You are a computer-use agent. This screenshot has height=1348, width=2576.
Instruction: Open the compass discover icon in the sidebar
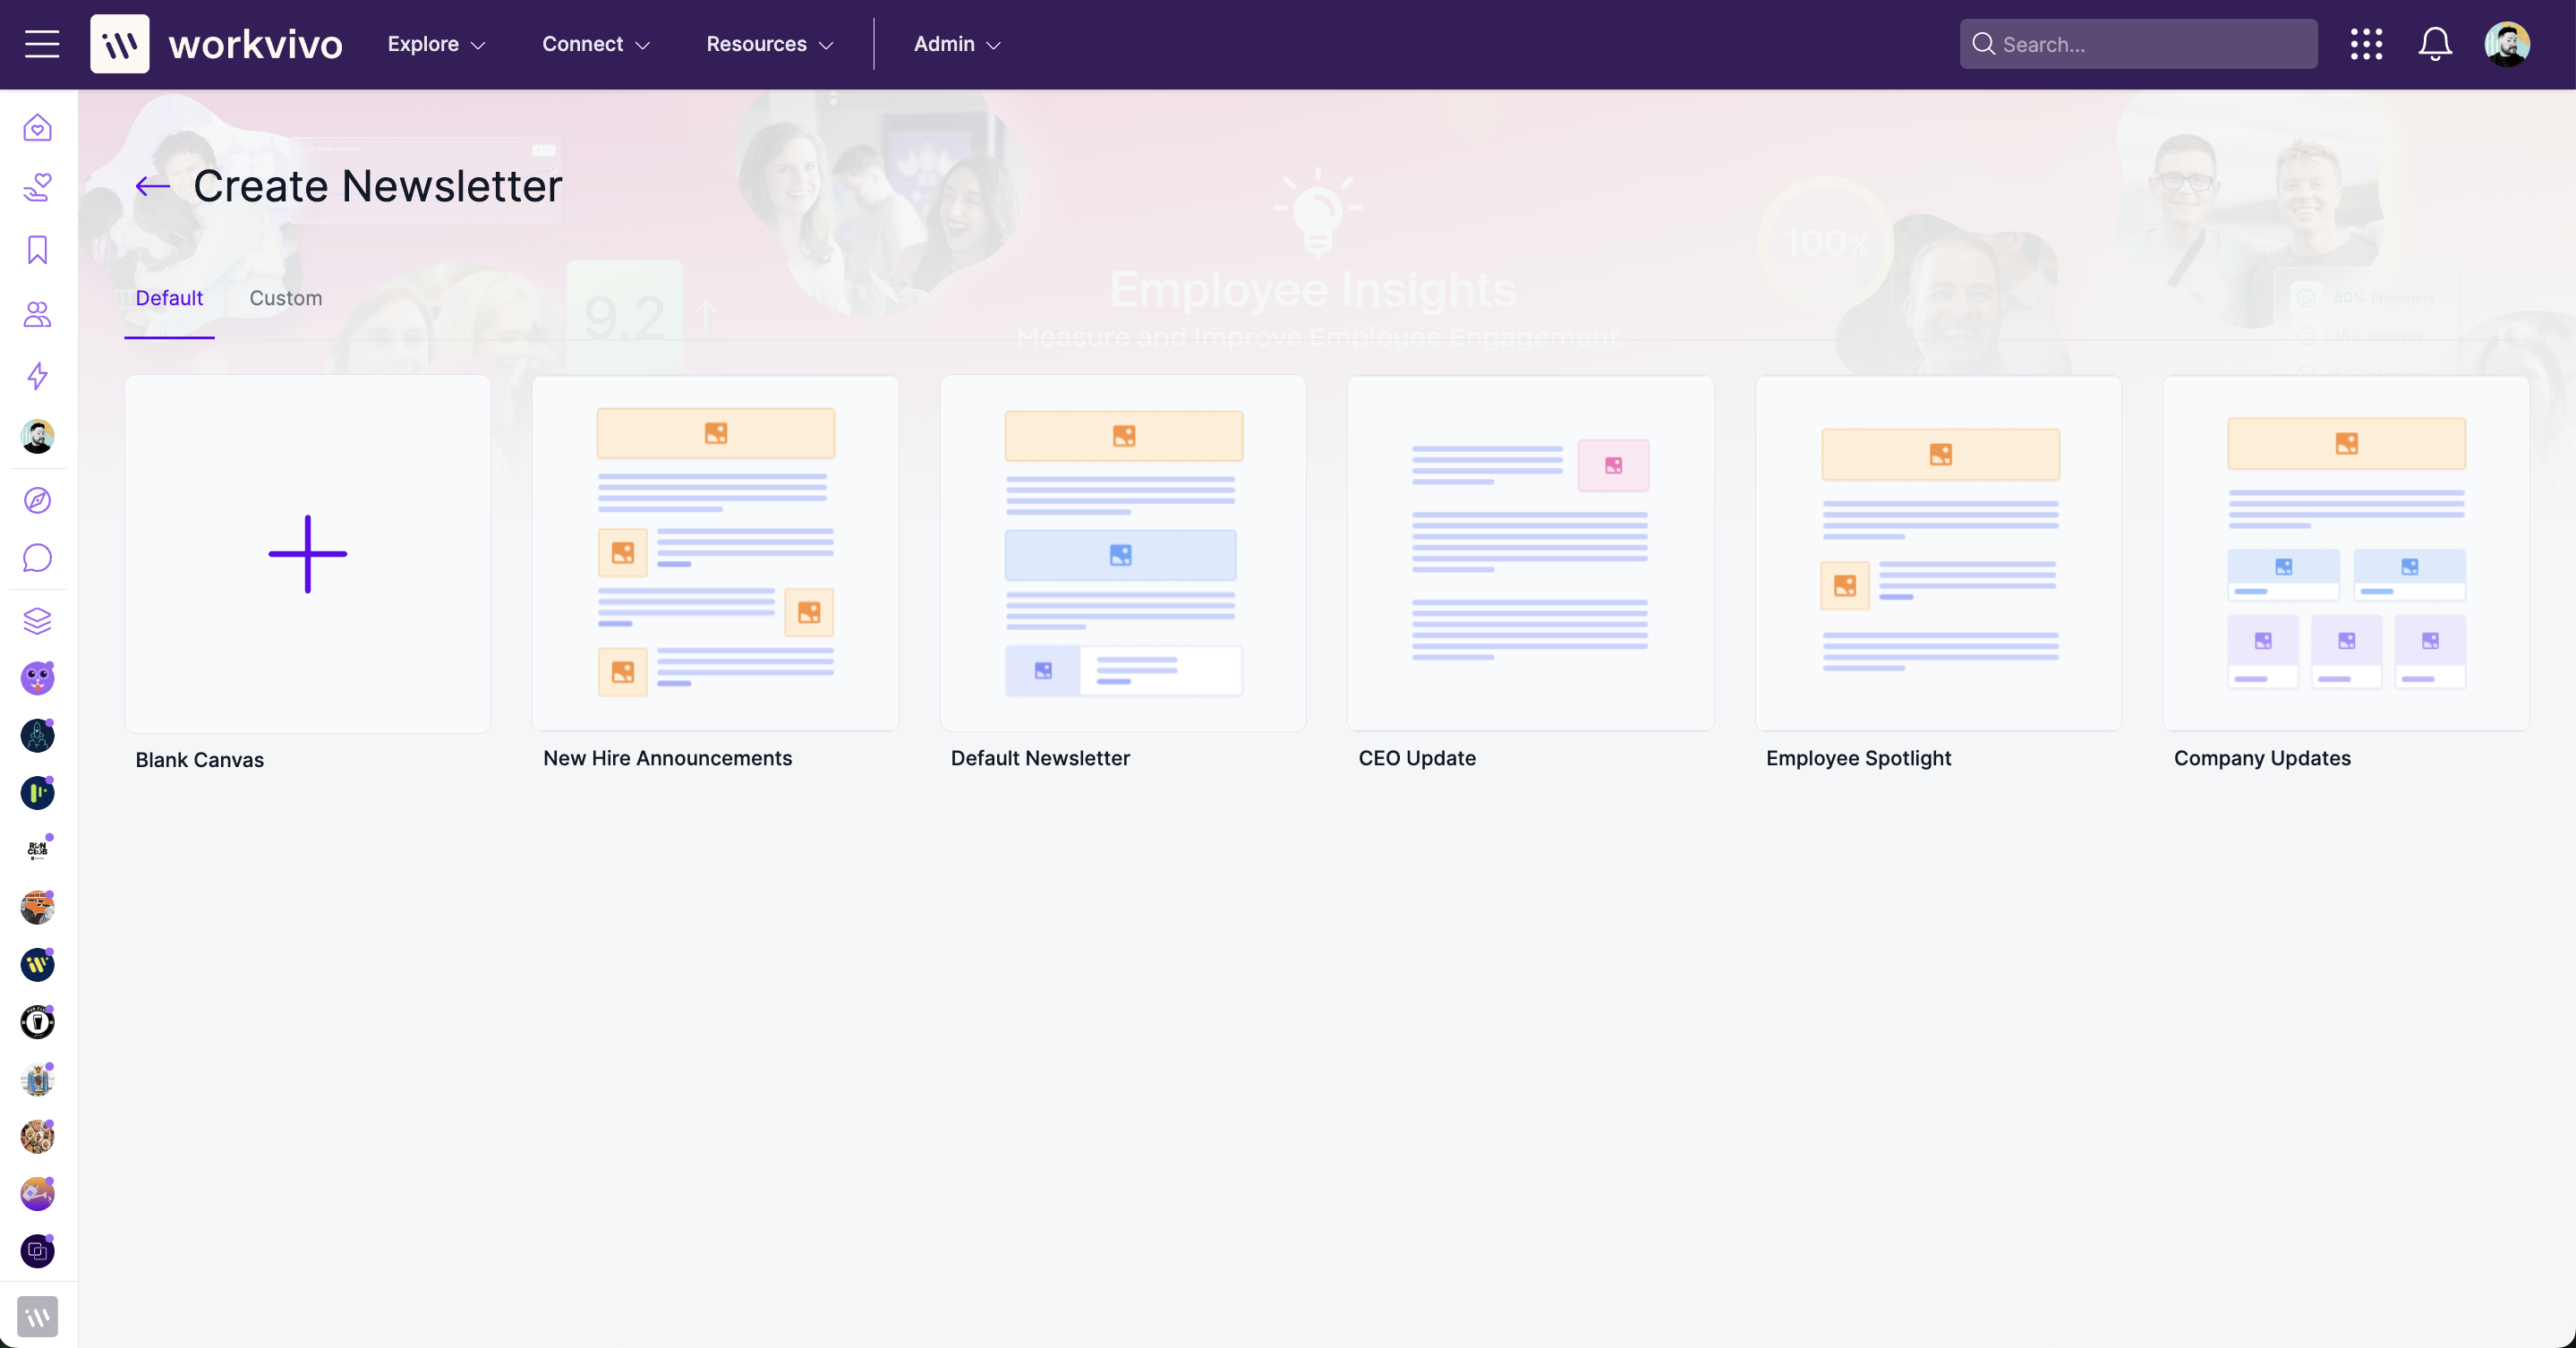(x=37, y=500)
